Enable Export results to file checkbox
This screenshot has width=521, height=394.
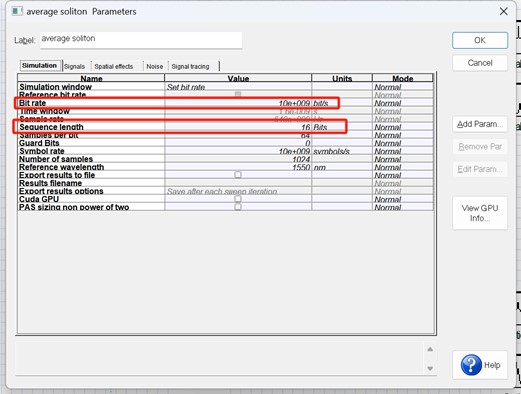[238, 175]
